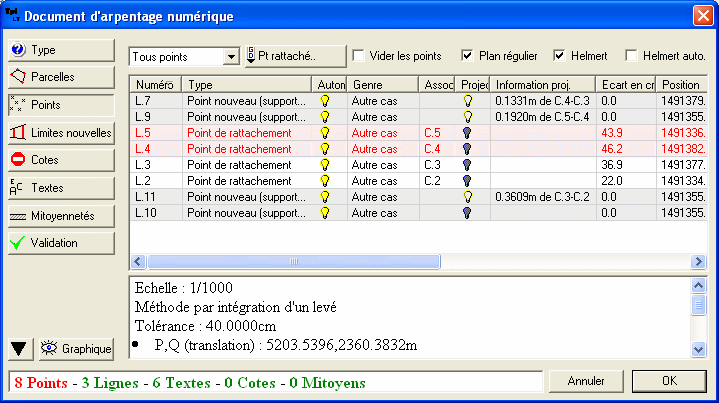
Task: Click the dark projection bulb in row L.5
Action: coord(467,133)
